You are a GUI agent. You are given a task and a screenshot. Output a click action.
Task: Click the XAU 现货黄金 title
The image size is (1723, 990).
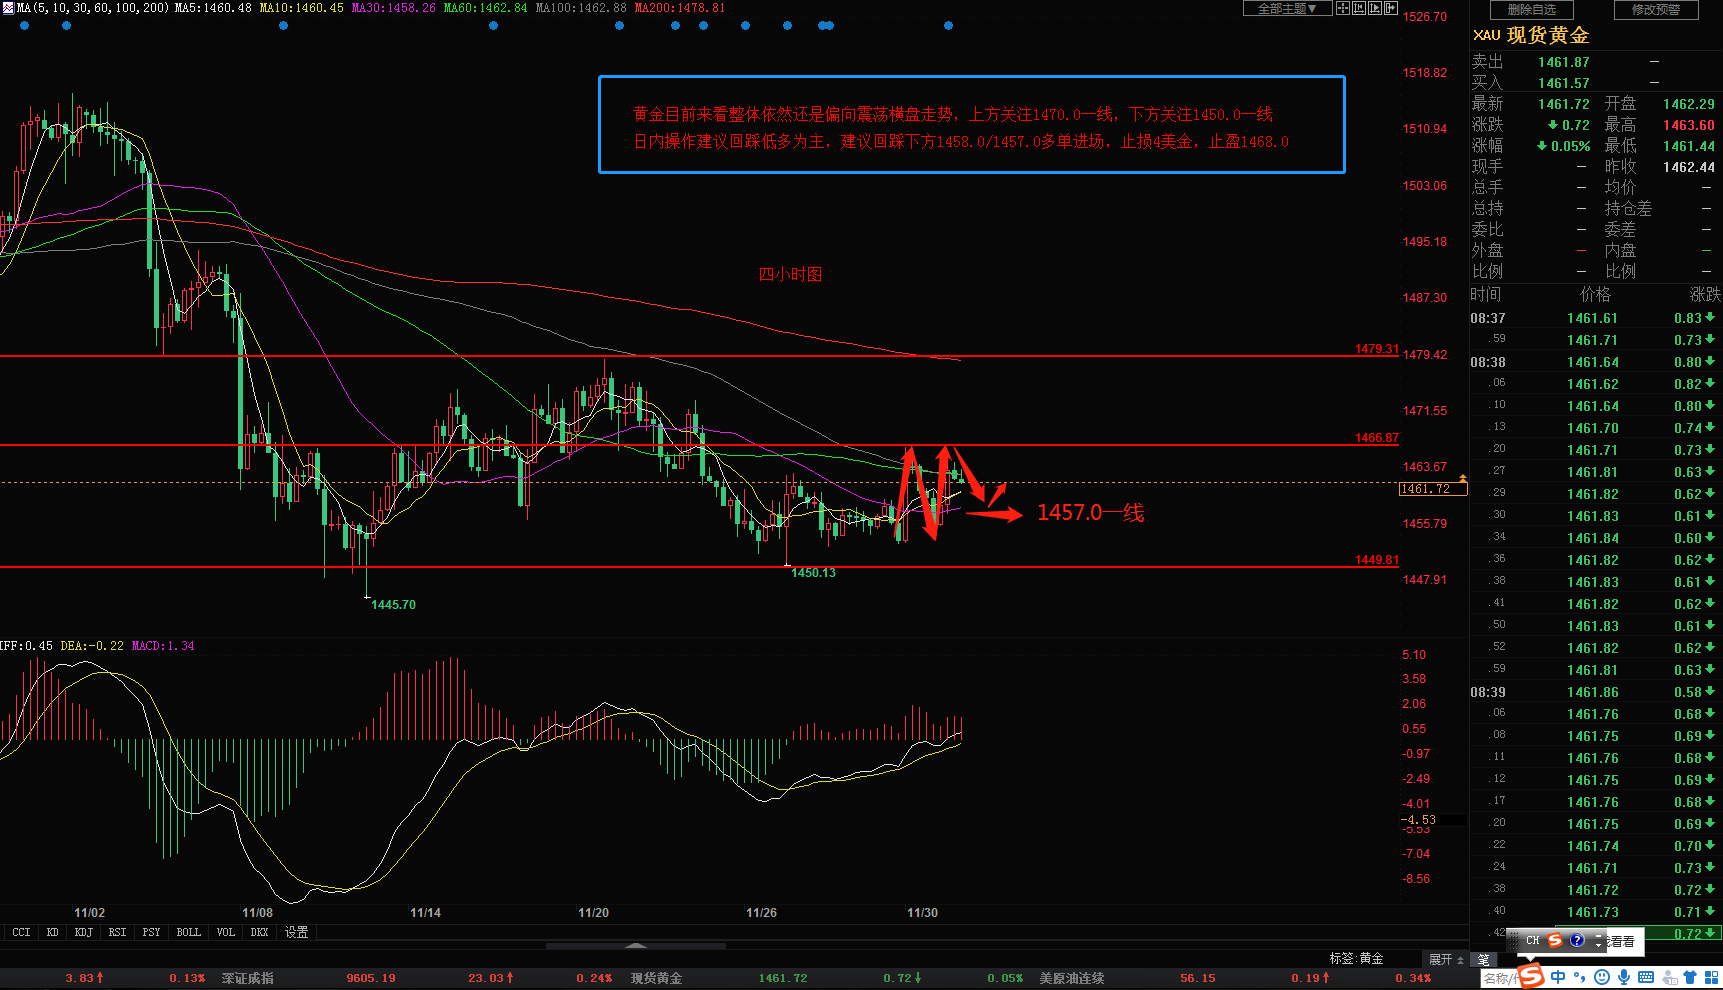tap(1531, 35)
